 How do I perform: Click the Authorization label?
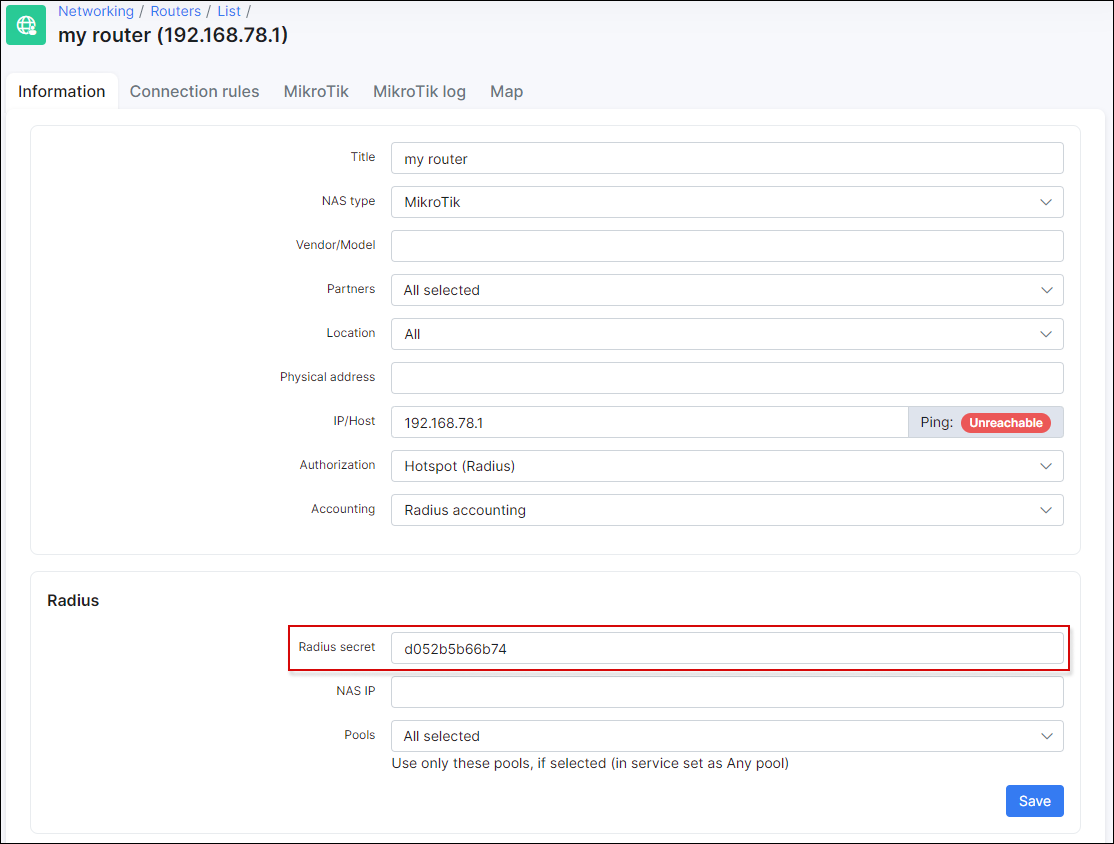click(337, 465)
